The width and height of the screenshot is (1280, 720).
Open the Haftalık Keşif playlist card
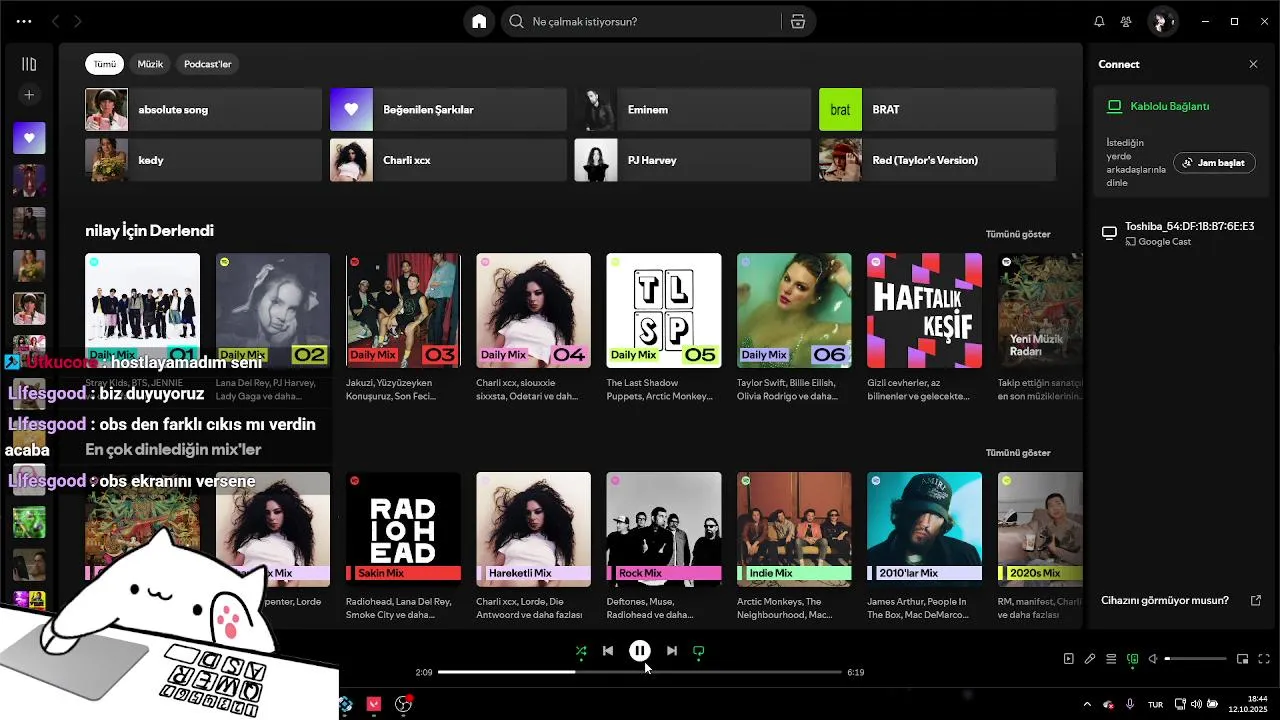point(924,328)
